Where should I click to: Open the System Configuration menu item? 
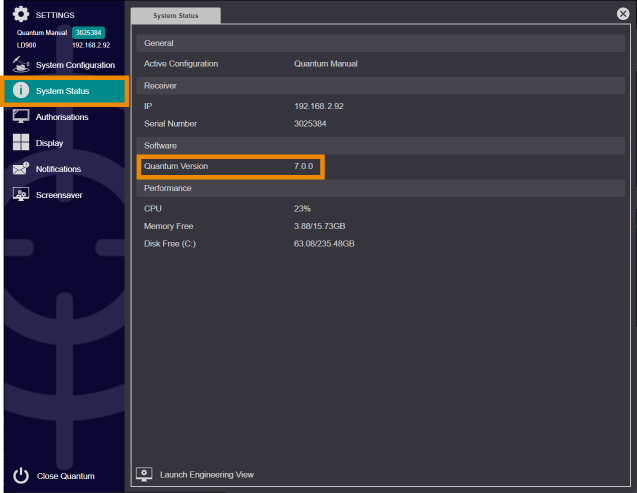click(x=75, y=65)
